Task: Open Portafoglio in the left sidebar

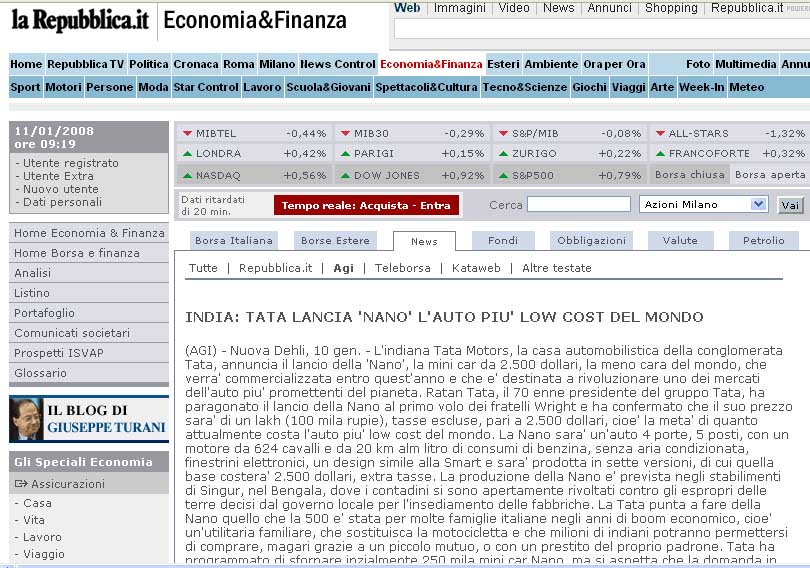Action: [x=44, y=313]
